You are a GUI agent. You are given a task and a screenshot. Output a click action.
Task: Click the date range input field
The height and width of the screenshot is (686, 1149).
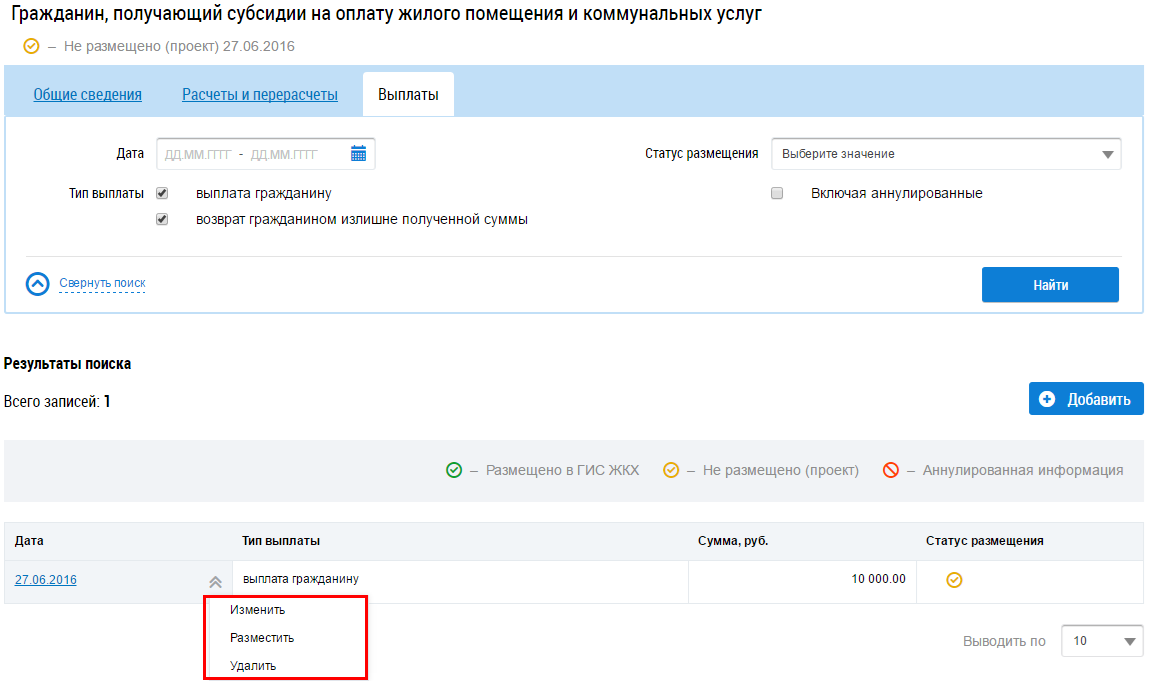252,154
